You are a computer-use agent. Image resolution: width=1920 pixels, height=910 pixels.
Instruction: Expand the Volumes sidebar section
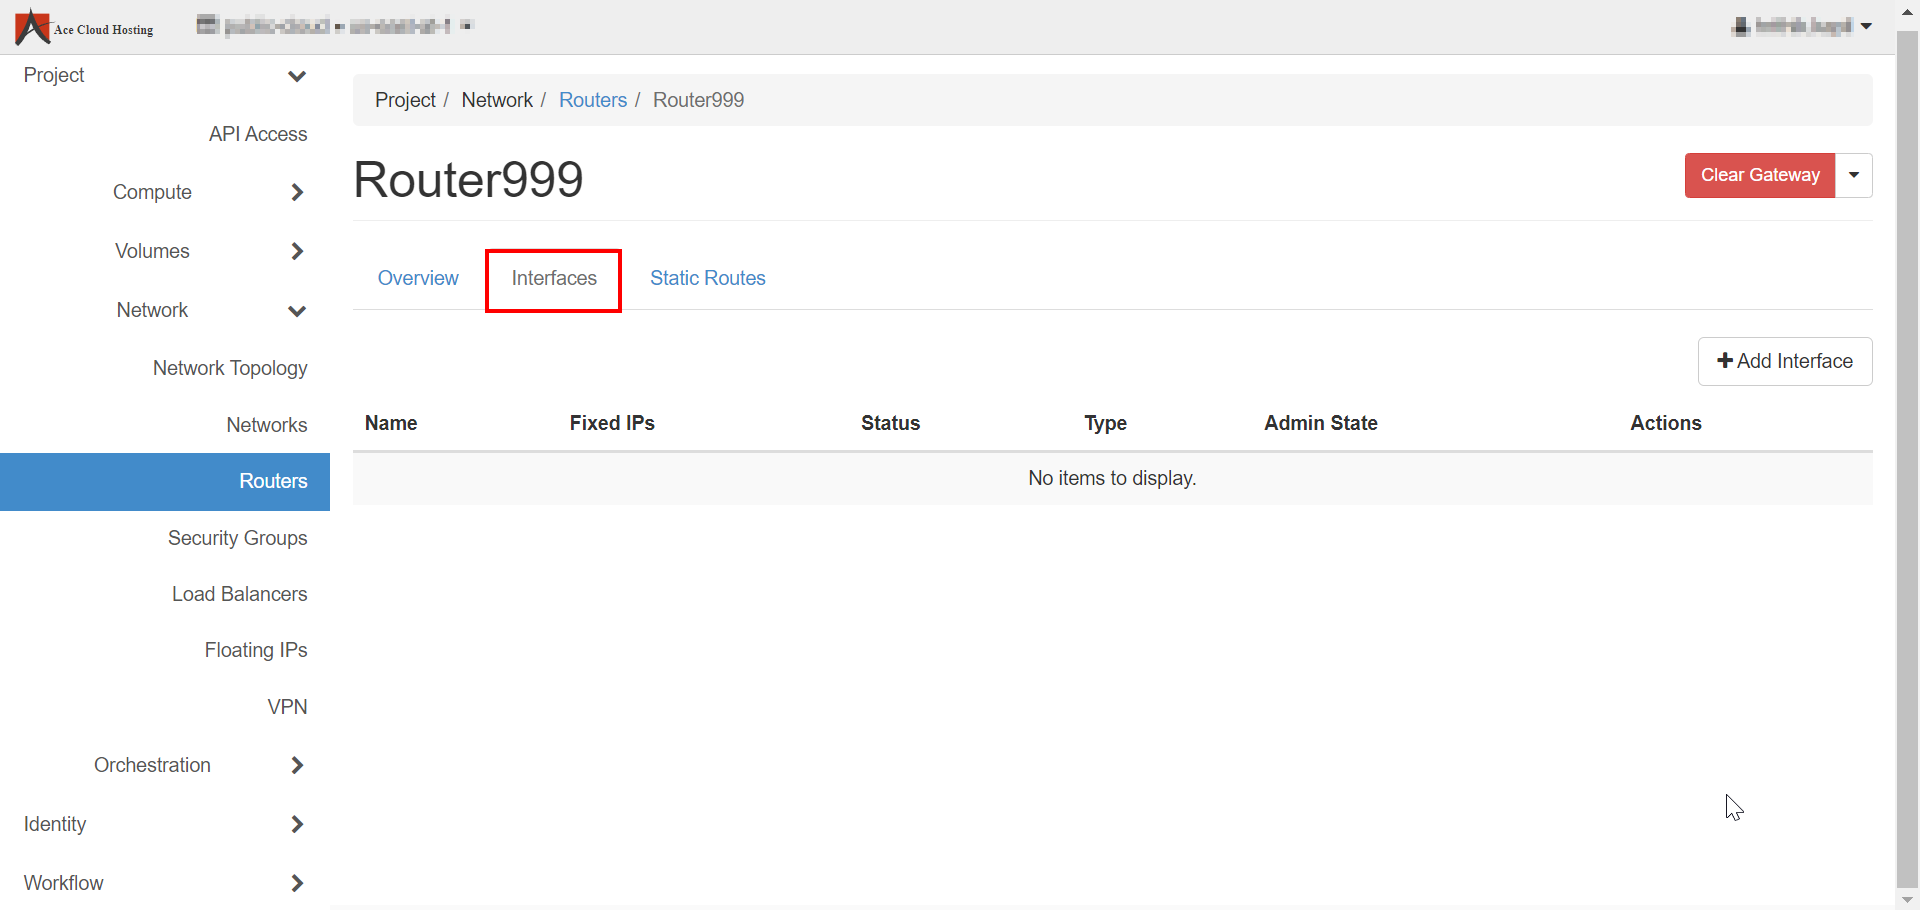[296, 251]
